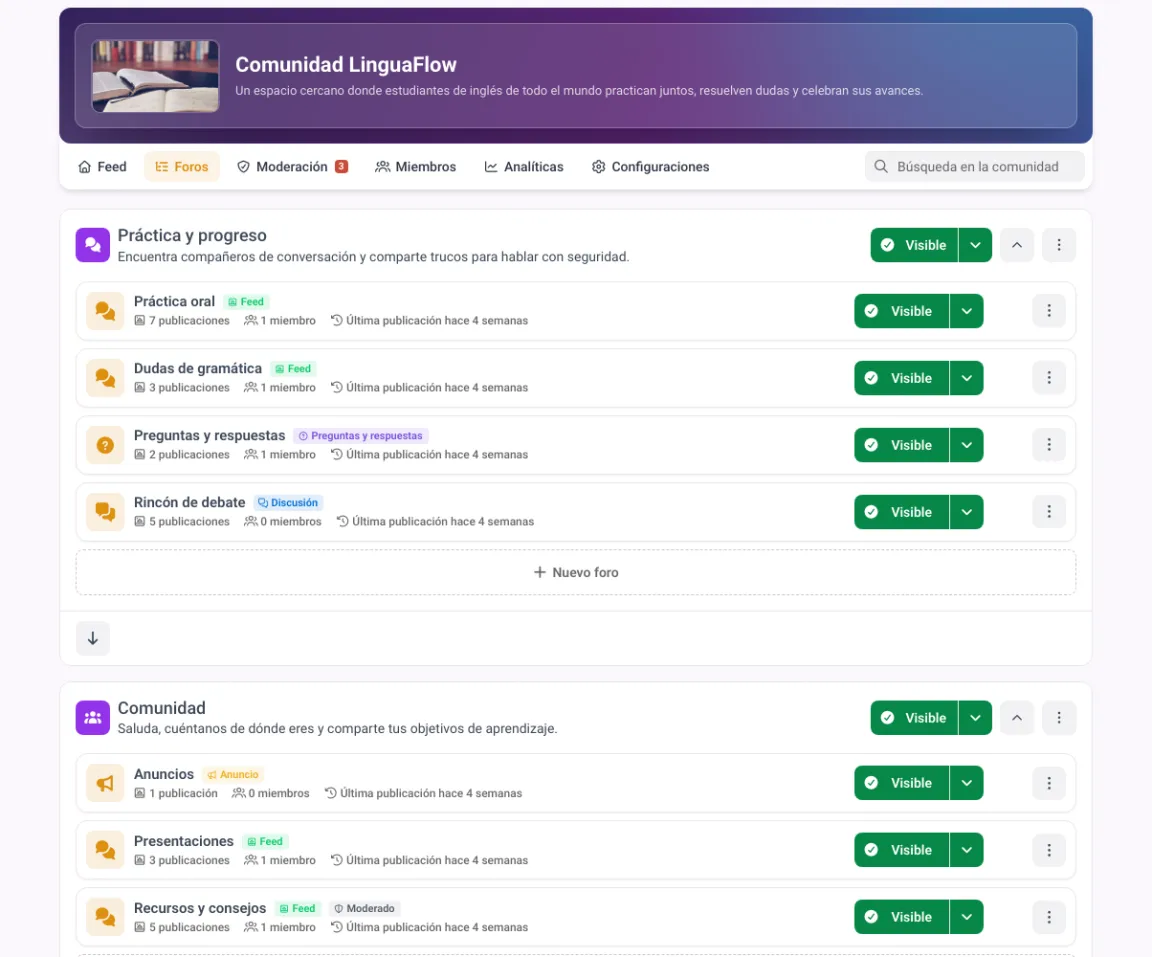Click the Anuncios megaphone icon
Viewport: 1152px width, 957px height.
[x=105, y=783]
